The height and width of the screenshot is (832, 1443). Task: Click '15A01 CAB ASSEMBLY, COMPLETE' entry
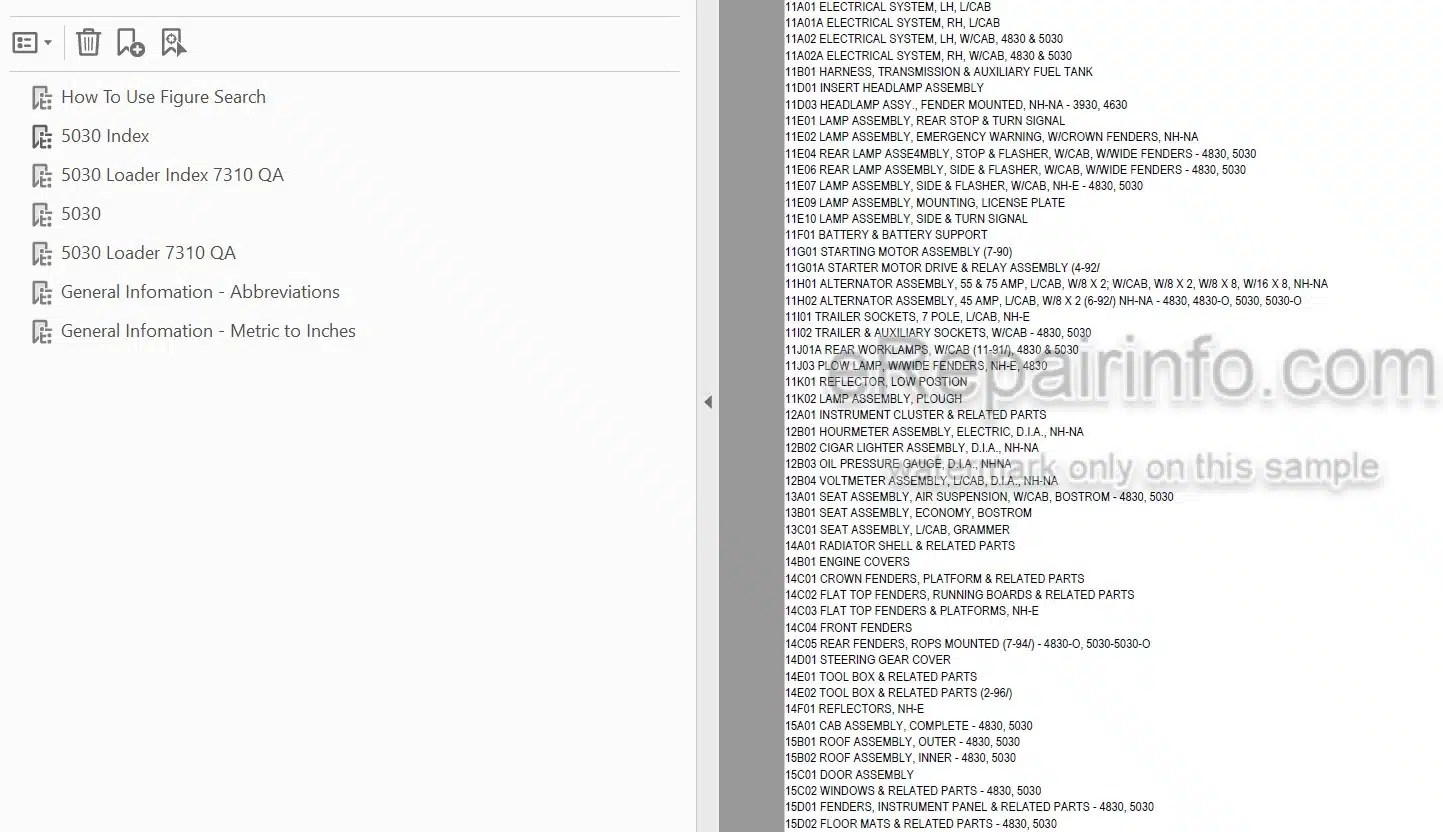(909, 726)
